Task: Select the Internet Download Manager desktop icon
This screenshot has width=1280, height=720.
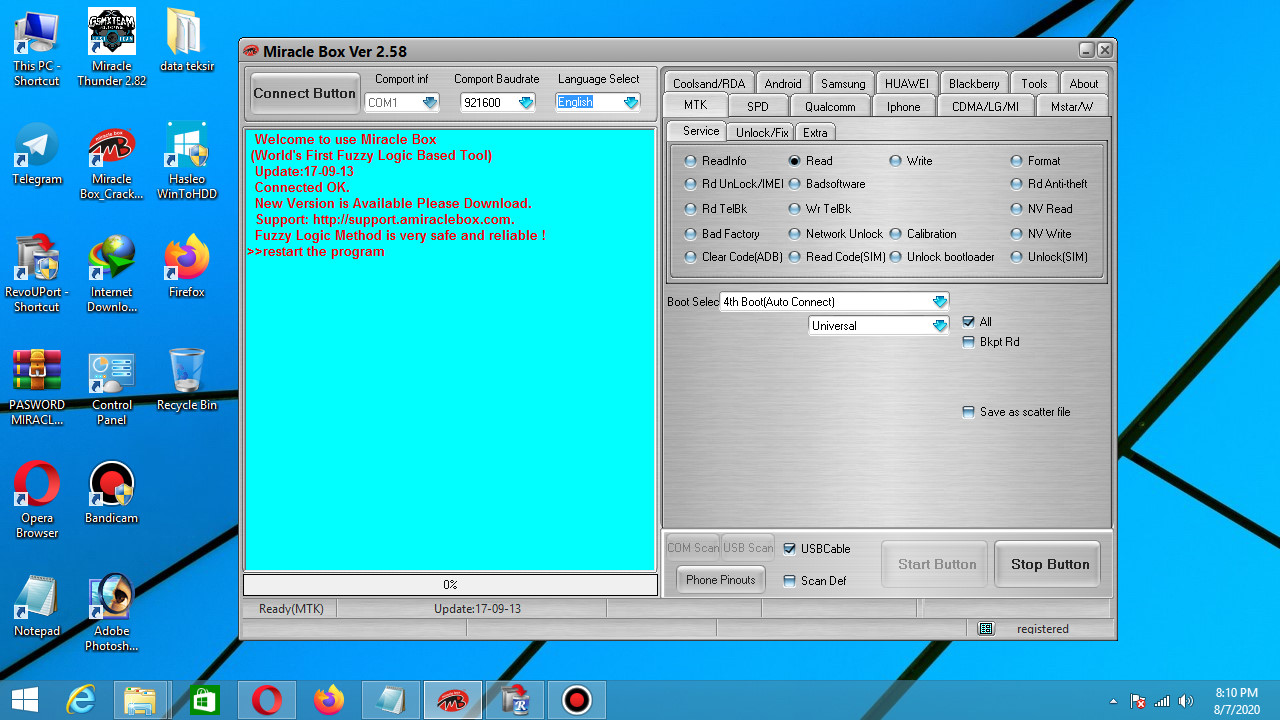Action: [111, 273]
